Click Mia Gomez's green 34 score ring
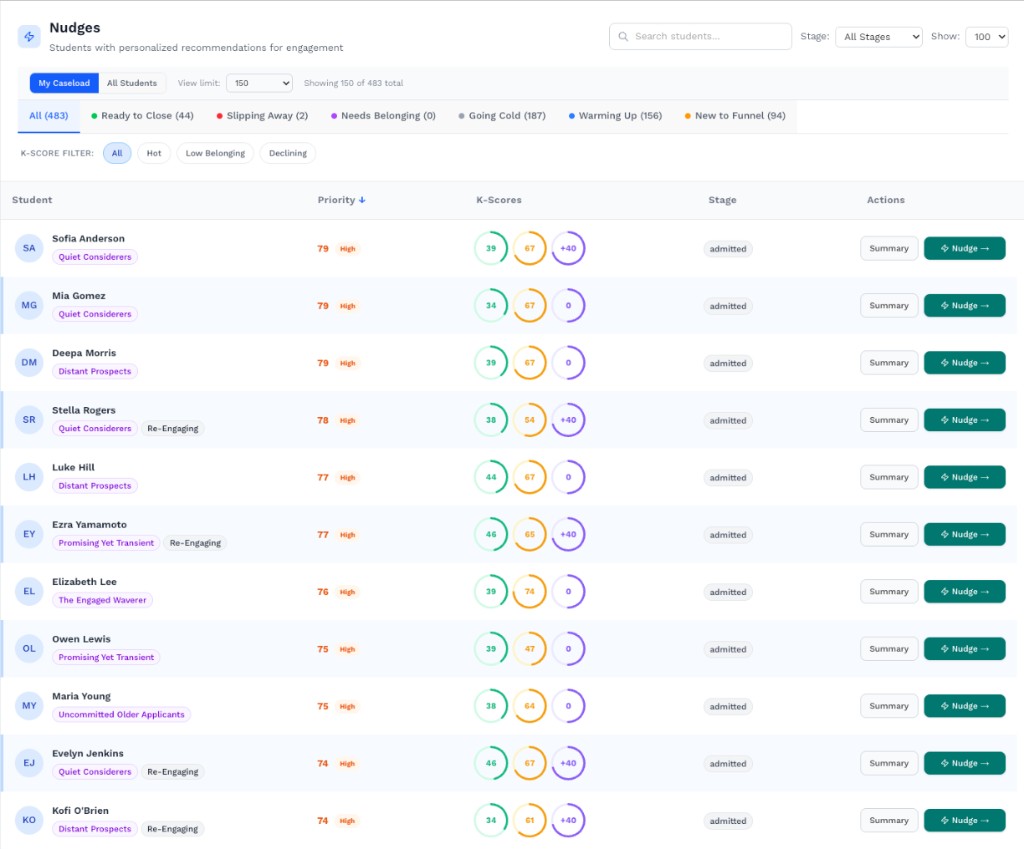 tap(491, 305)
